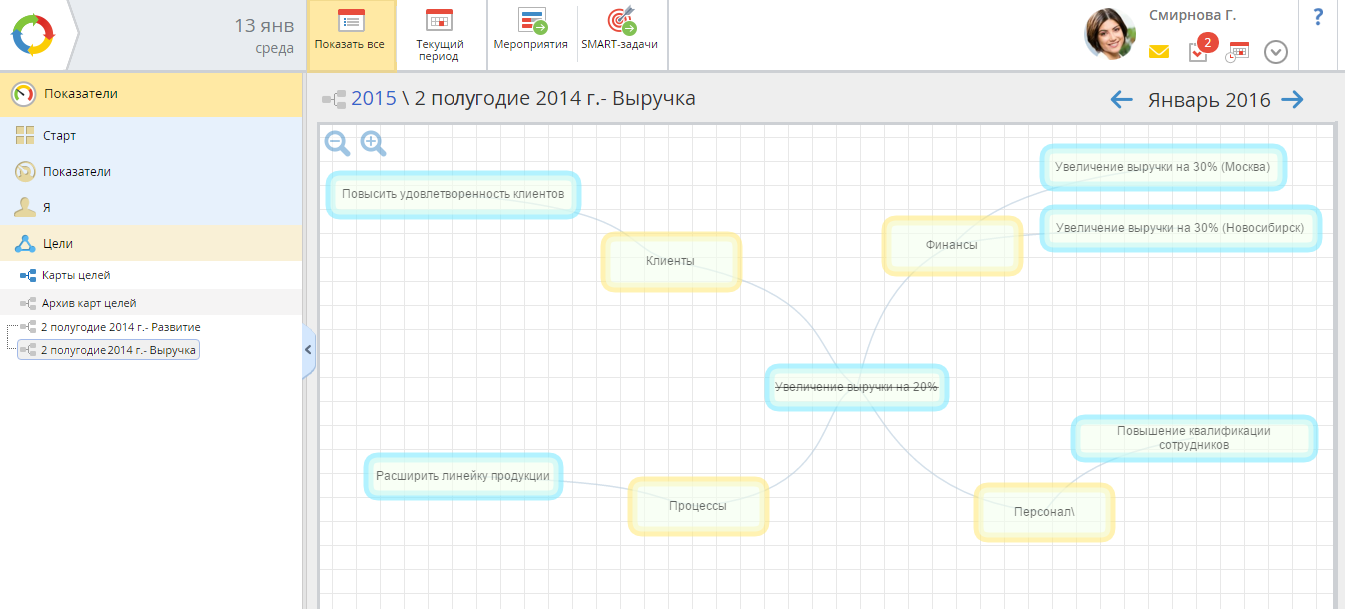Screen dimensions: 1345x609
Task: Expand the user menu chevron
Action: [1275, 52]
